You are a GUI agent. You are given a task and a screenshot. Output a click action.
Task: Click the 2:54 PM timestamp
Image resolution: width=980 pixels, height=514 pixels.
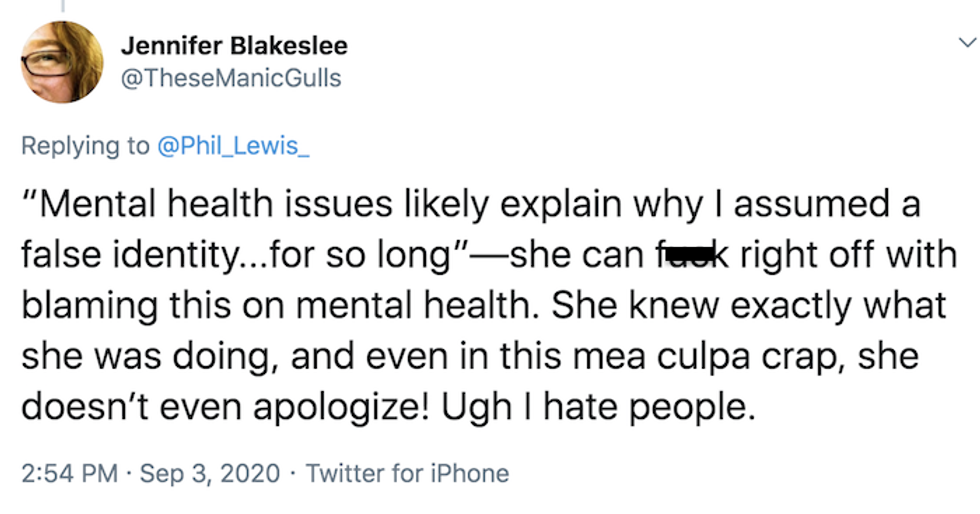(x=68, y=472)
